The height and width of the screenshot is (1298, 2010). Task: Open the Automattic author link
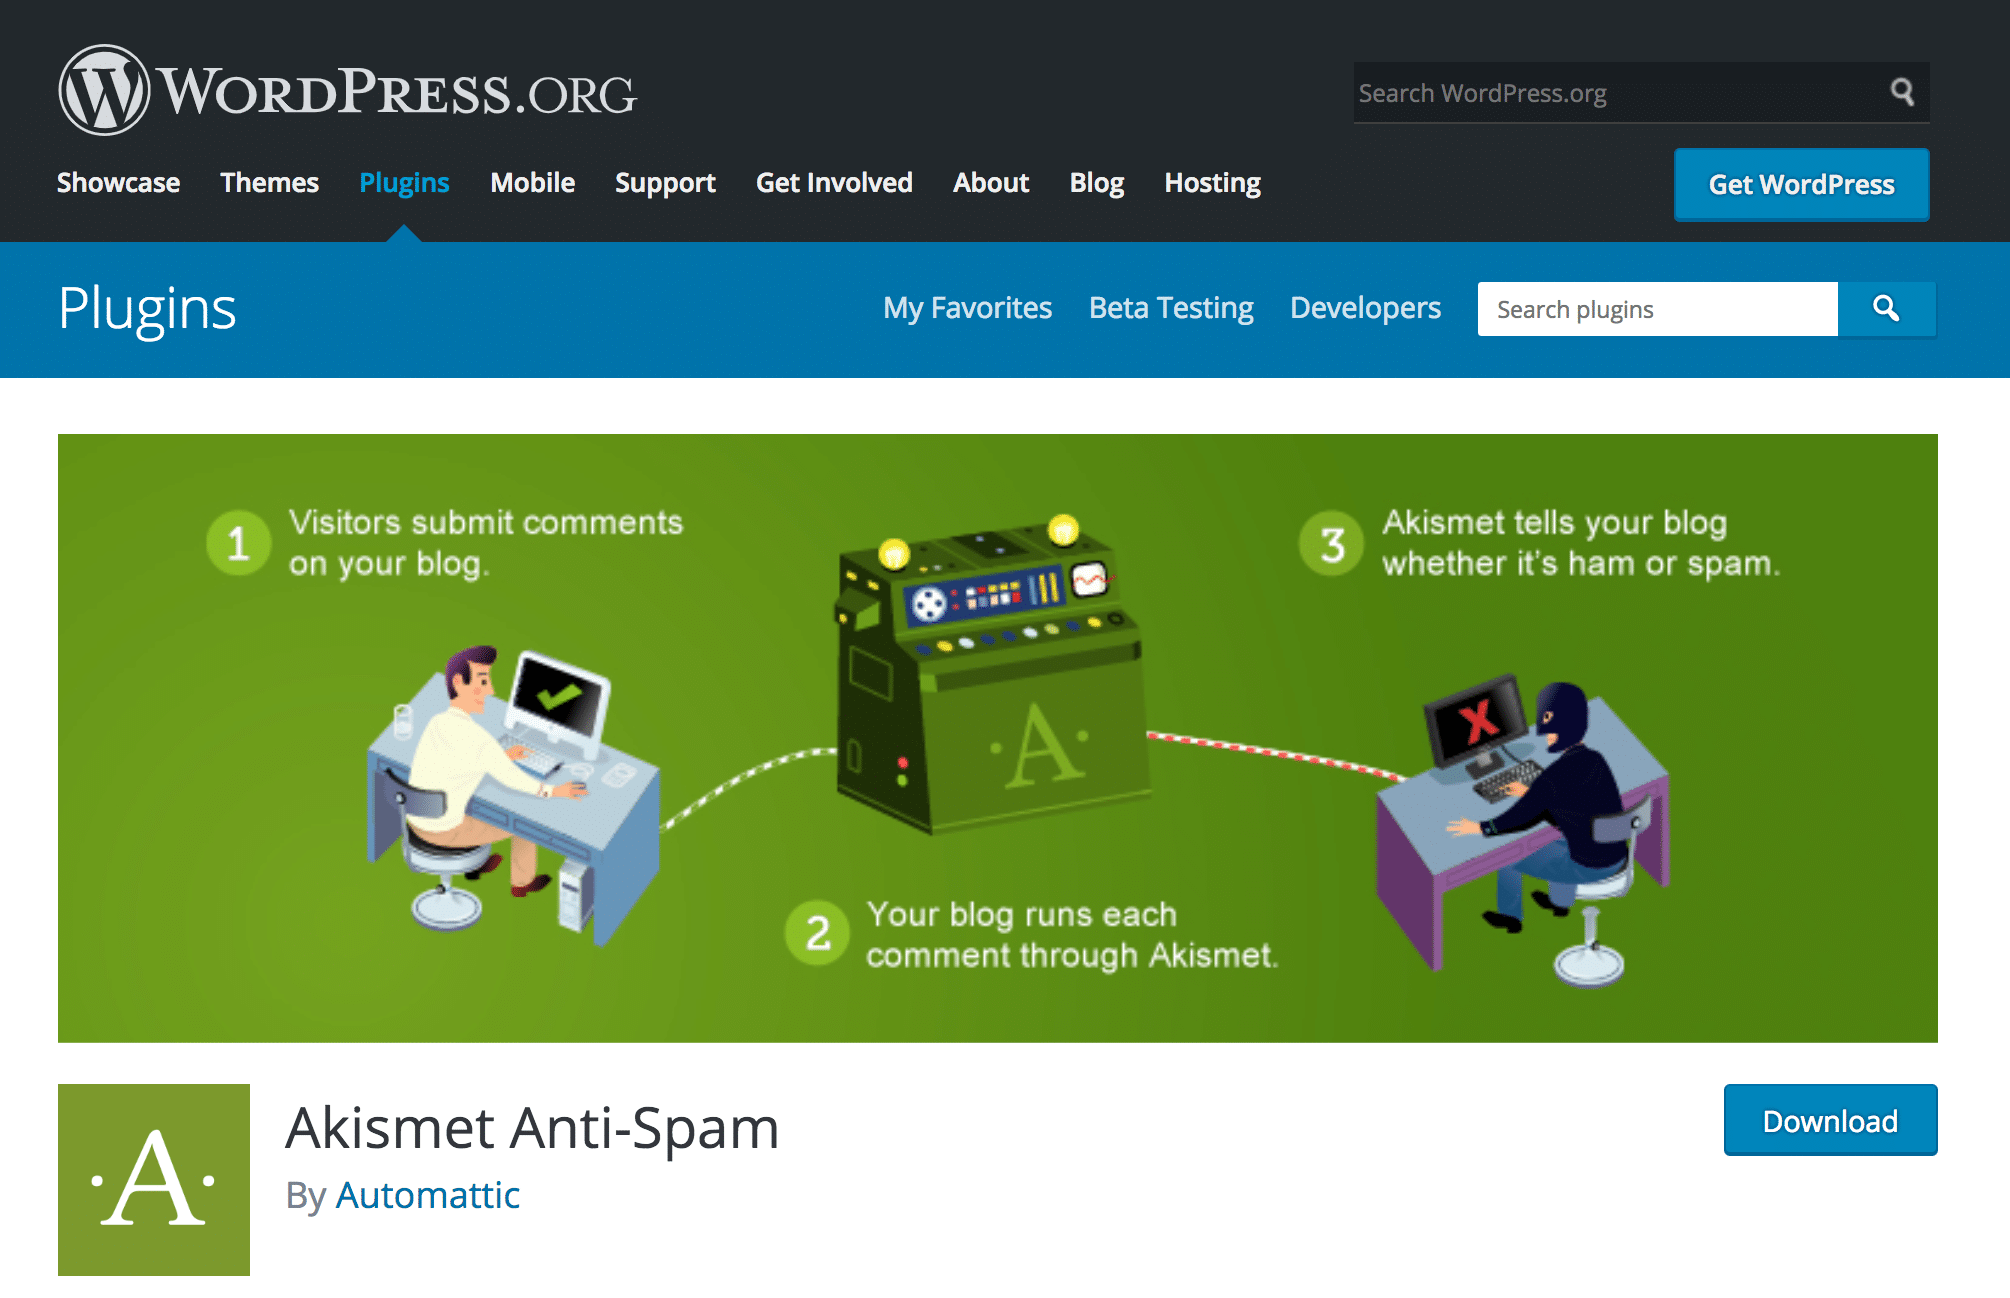click(x=427, y=1195)
